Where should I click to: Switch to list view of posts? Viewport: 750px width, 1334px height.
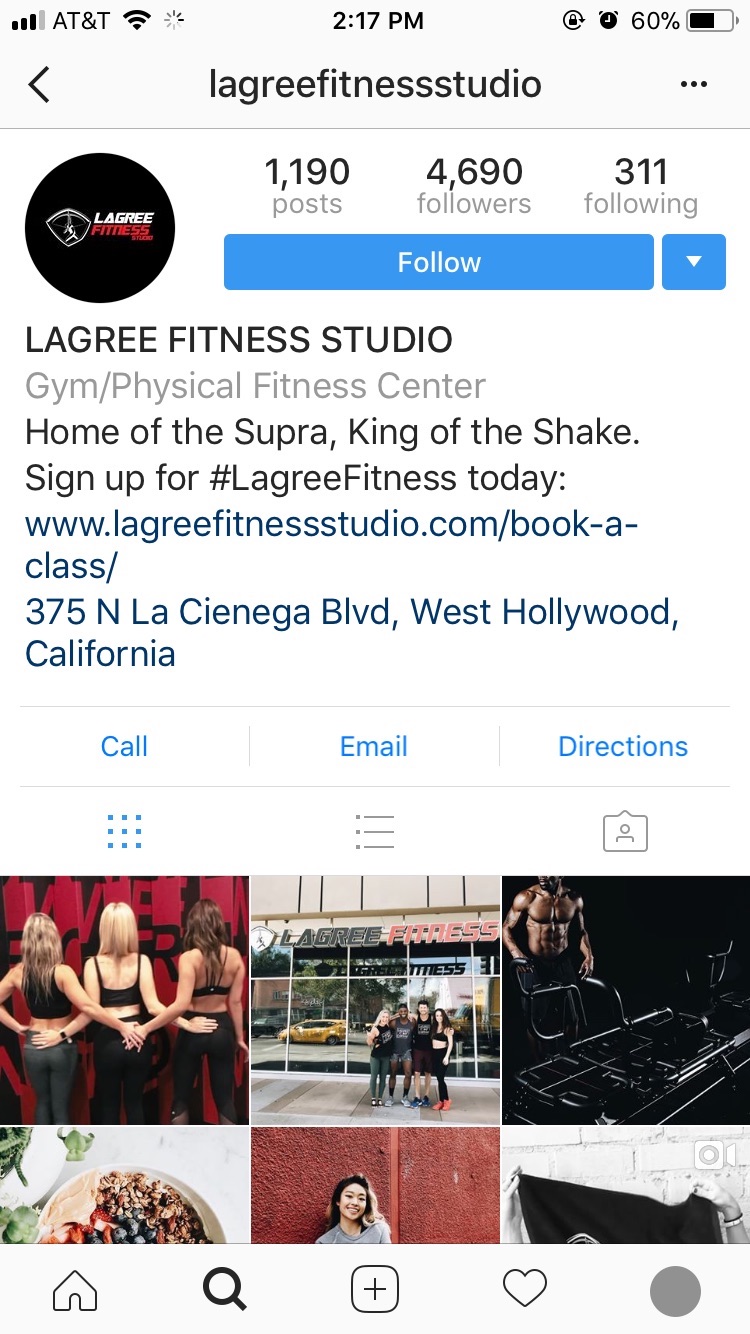(375, 832)
